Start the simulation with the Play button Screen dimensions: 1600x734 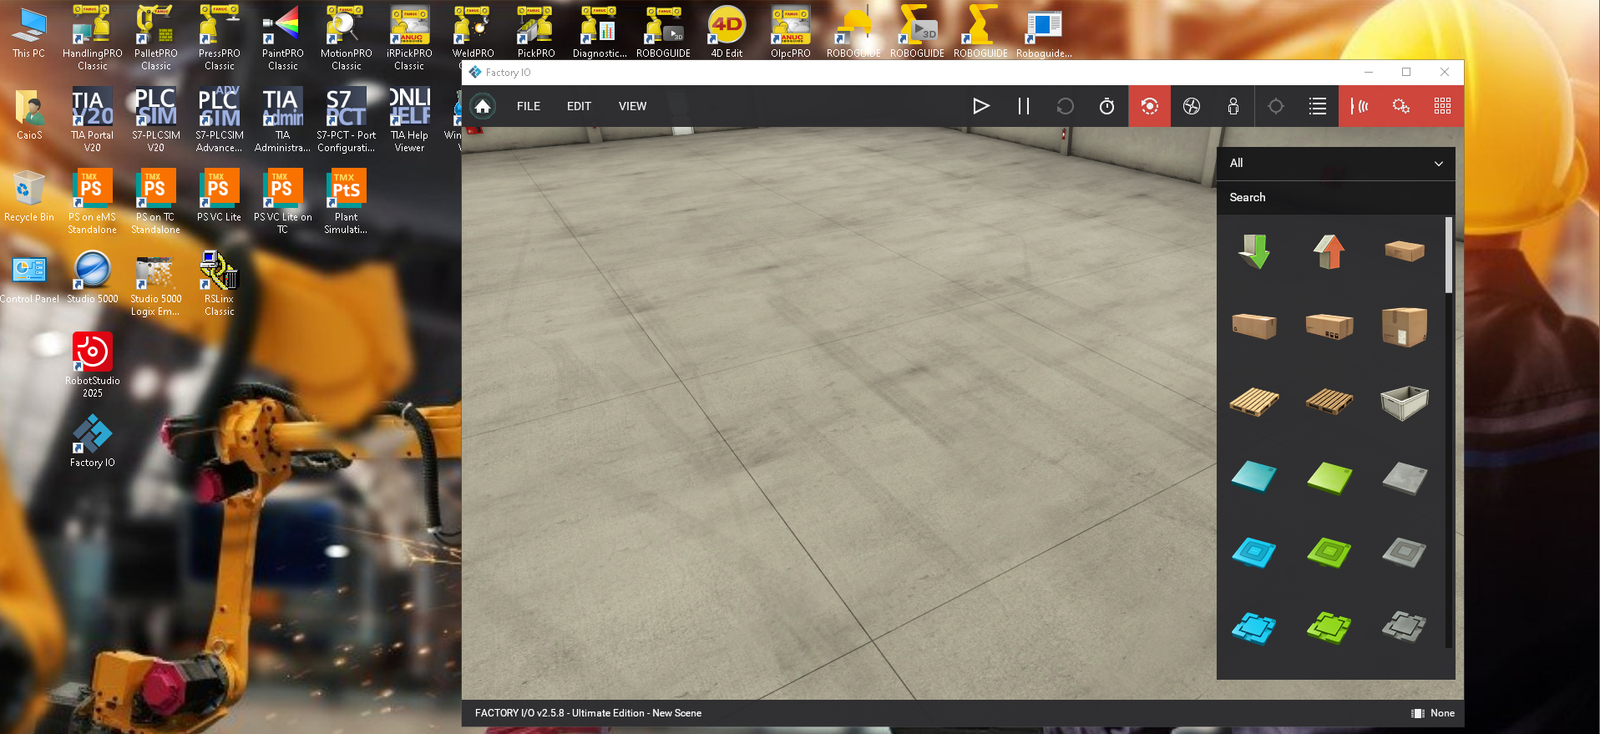980,106
